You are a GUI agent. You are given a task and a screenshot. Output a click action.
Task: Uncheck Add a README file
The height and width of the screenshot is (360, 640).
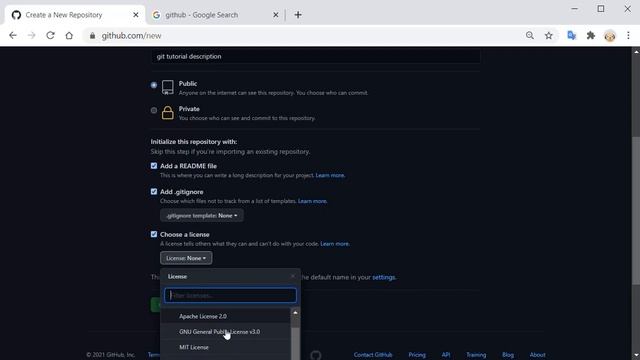tap(154, 166)
